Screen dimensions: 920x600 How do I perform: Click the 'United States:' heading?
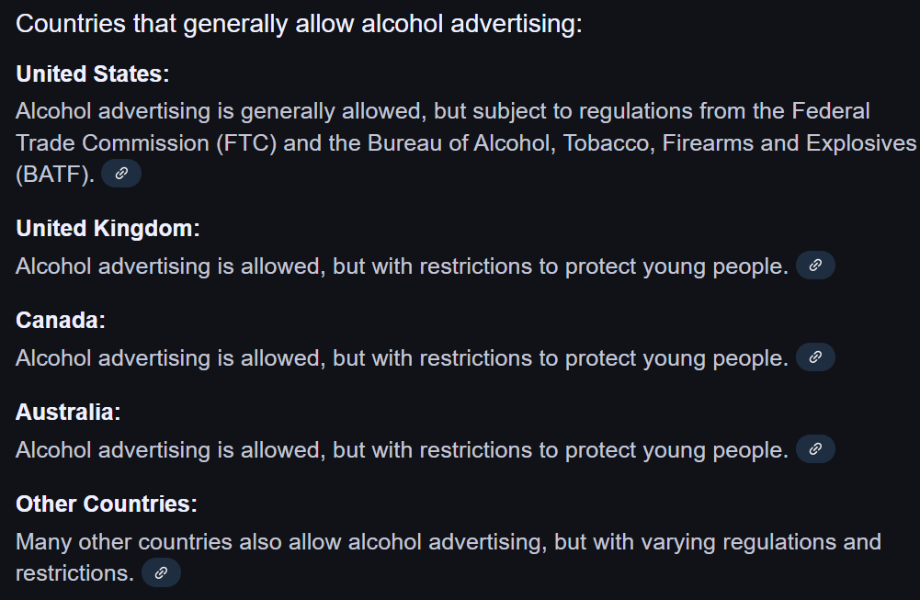tap(93, 74)
